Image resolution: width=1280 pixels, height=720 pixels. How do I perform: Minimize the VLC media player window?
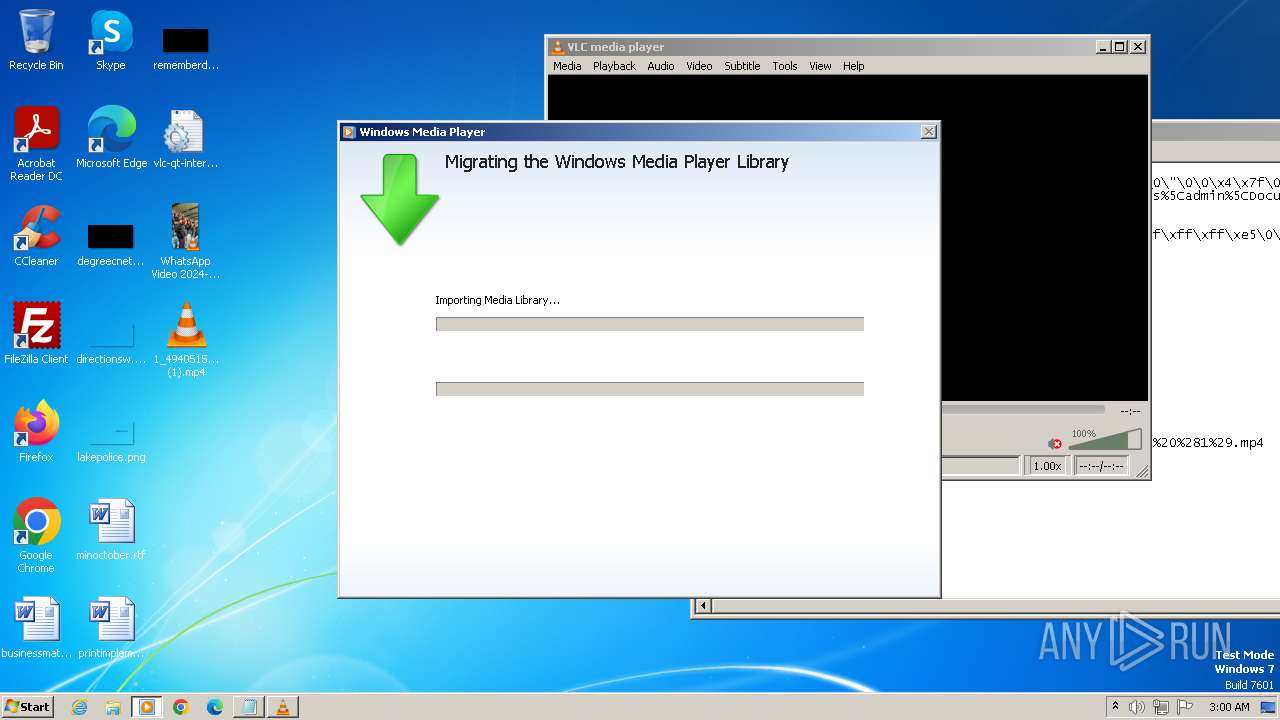[x=1103, y=46]
